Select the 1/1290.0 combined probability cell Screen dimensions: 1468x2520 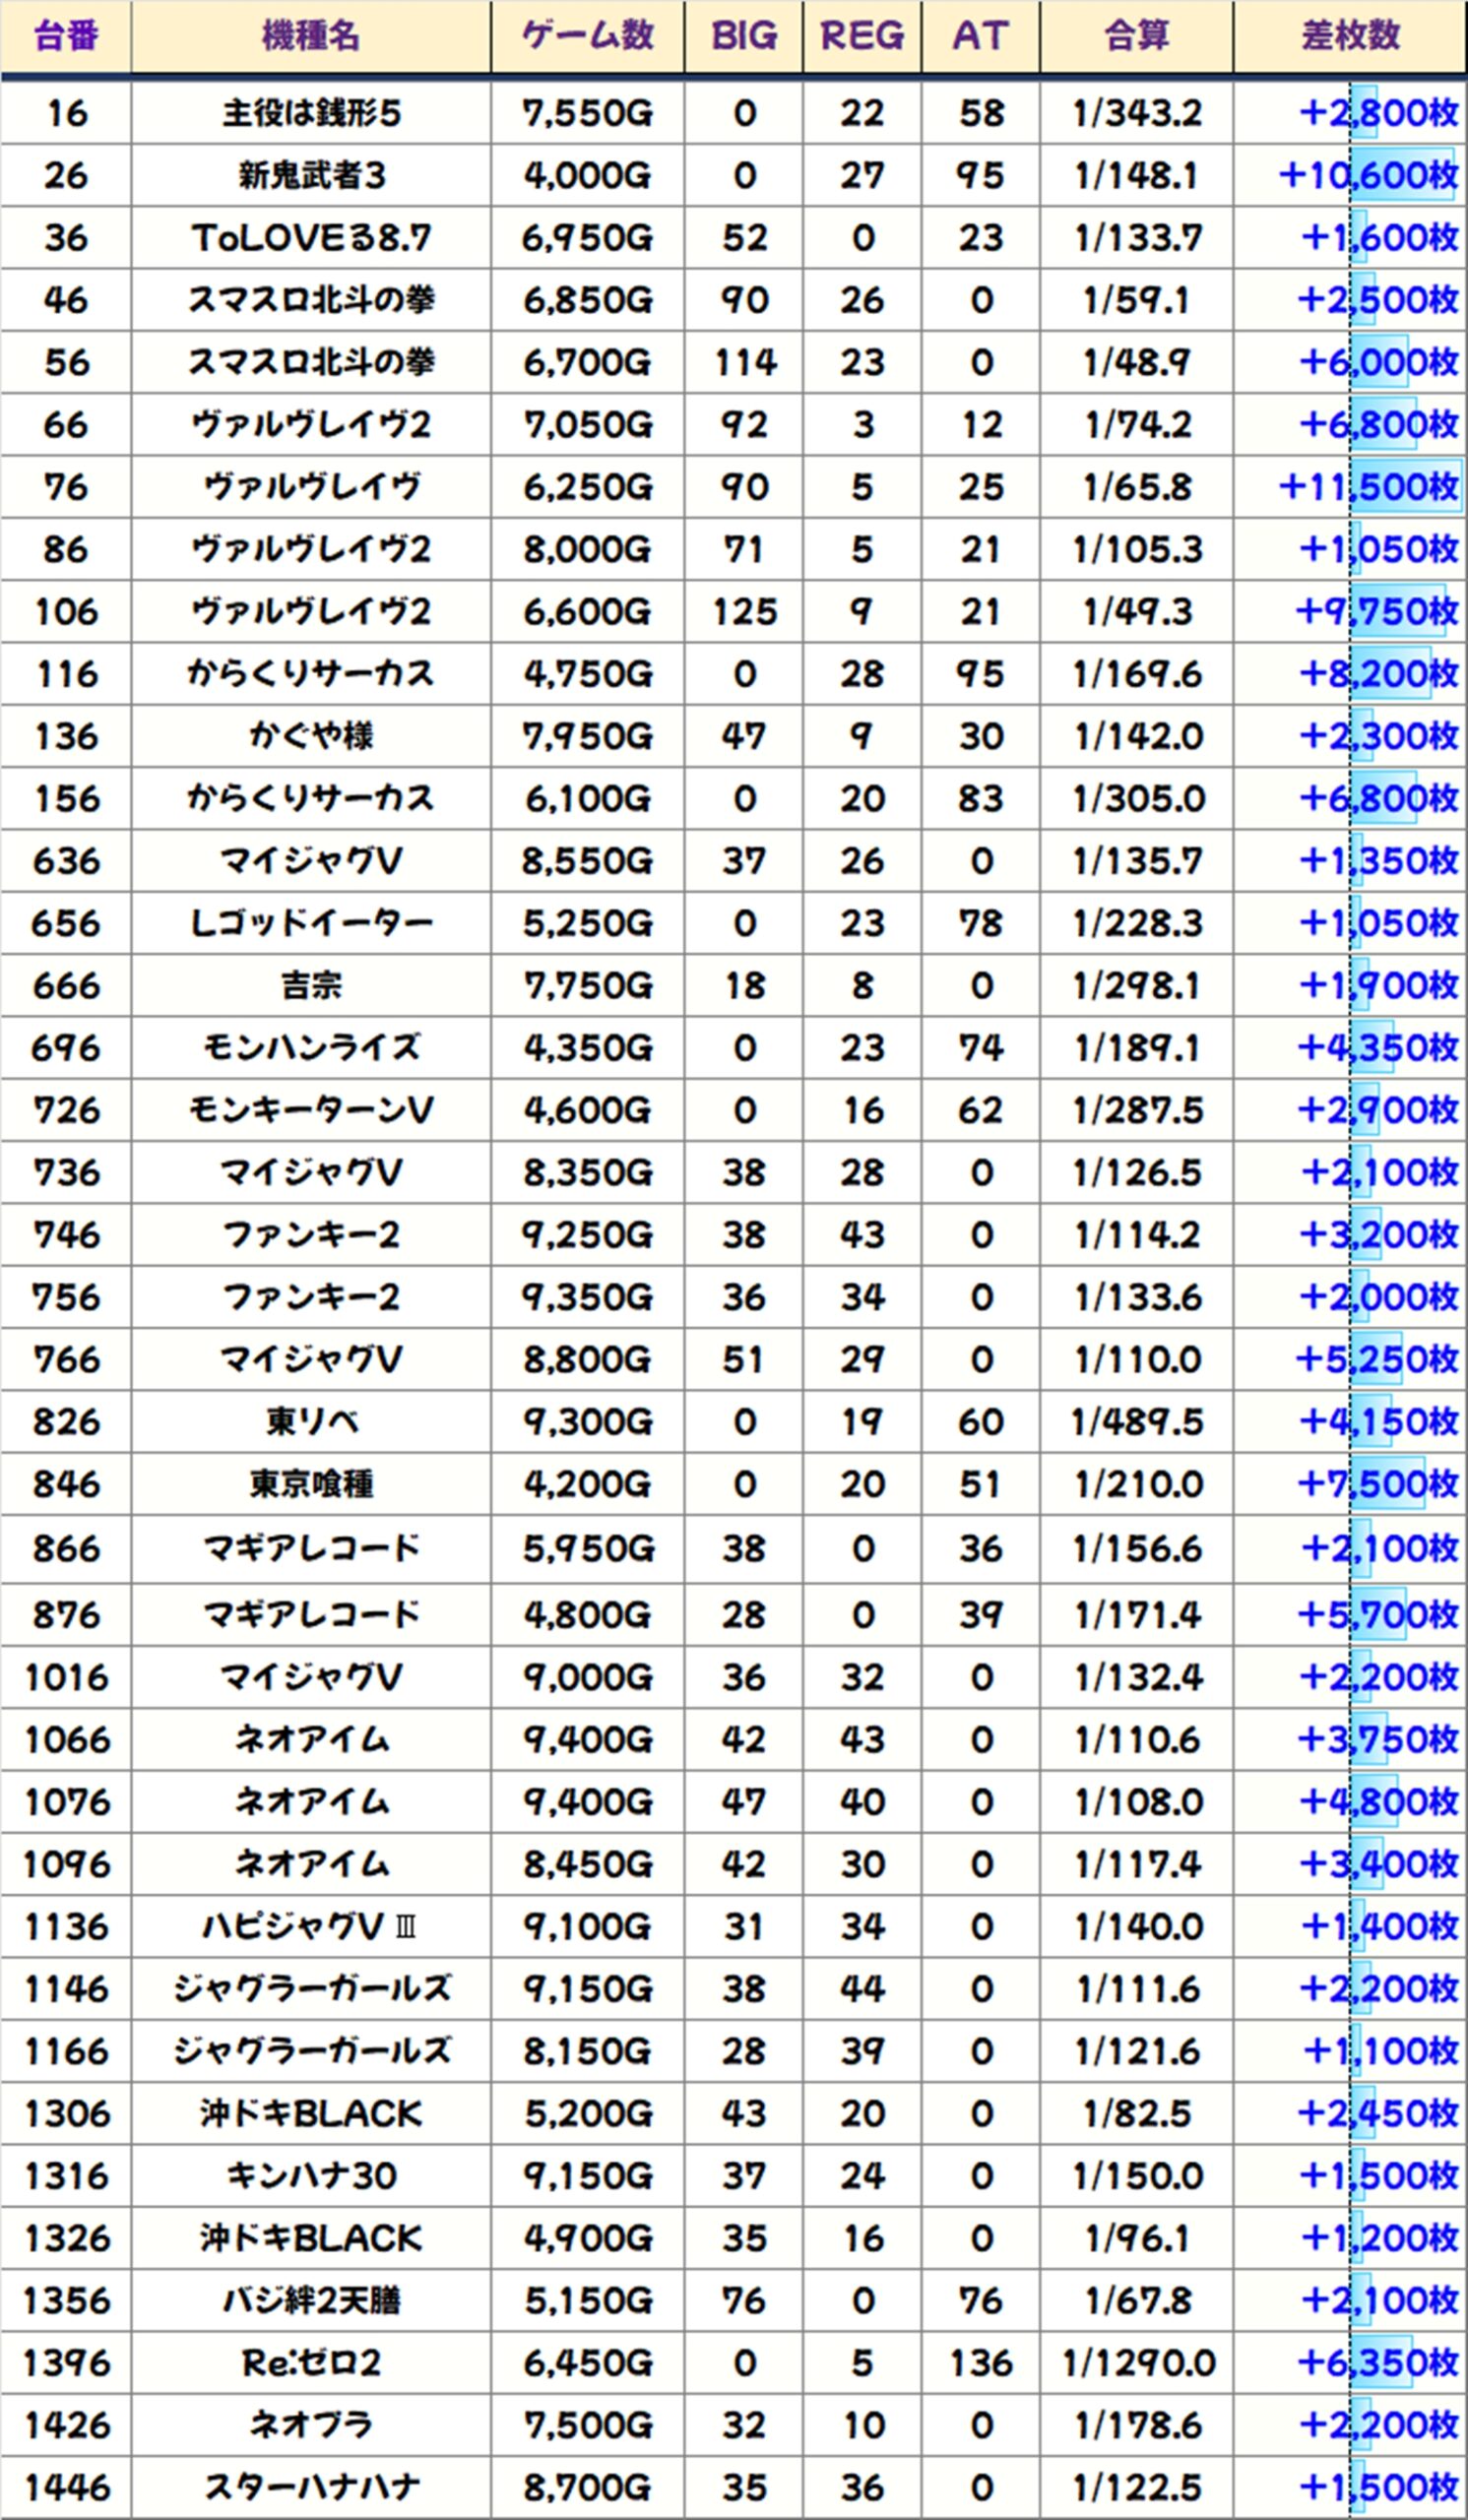click(1137, 2363)
